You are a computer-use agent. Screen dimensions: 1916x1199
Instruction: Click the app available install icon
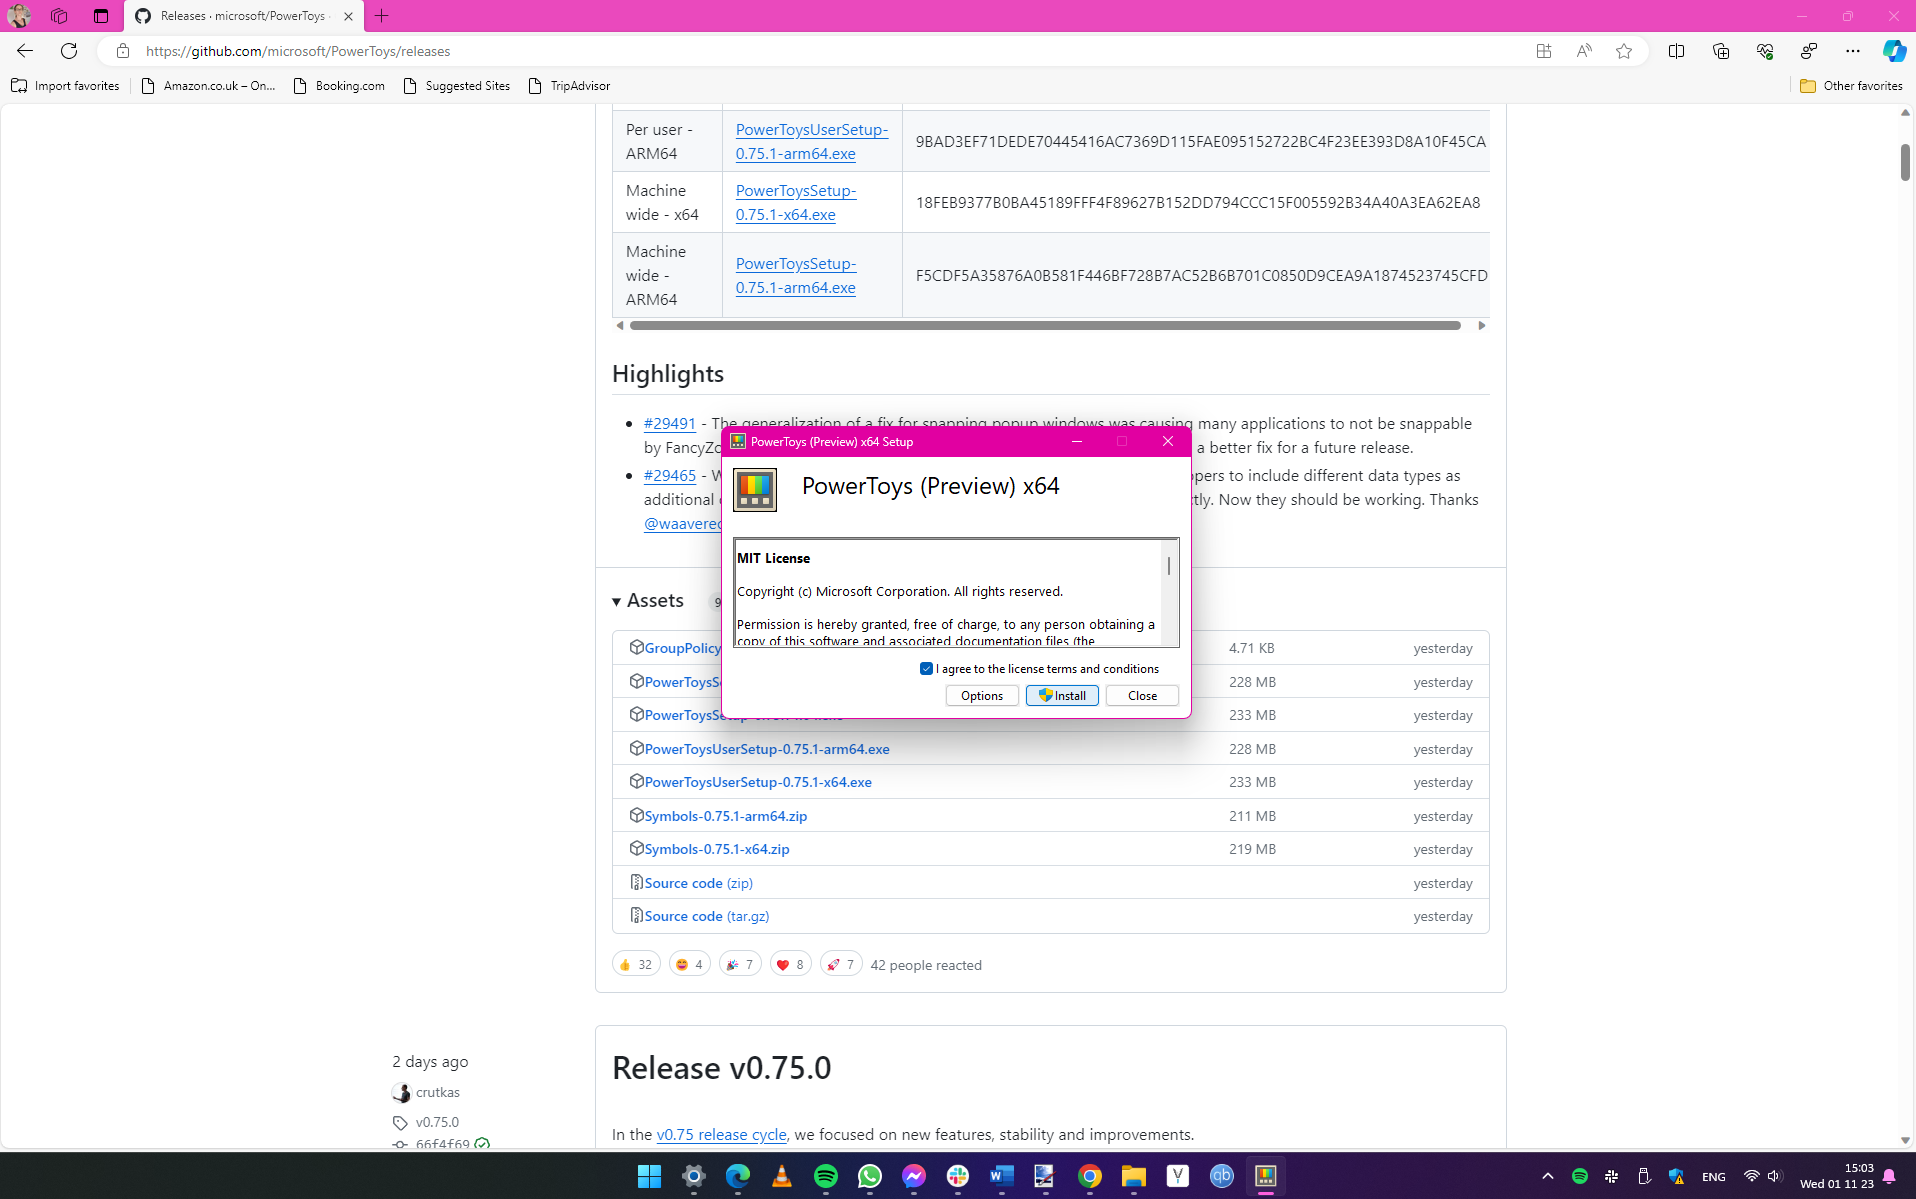(x=1544, y=51)
